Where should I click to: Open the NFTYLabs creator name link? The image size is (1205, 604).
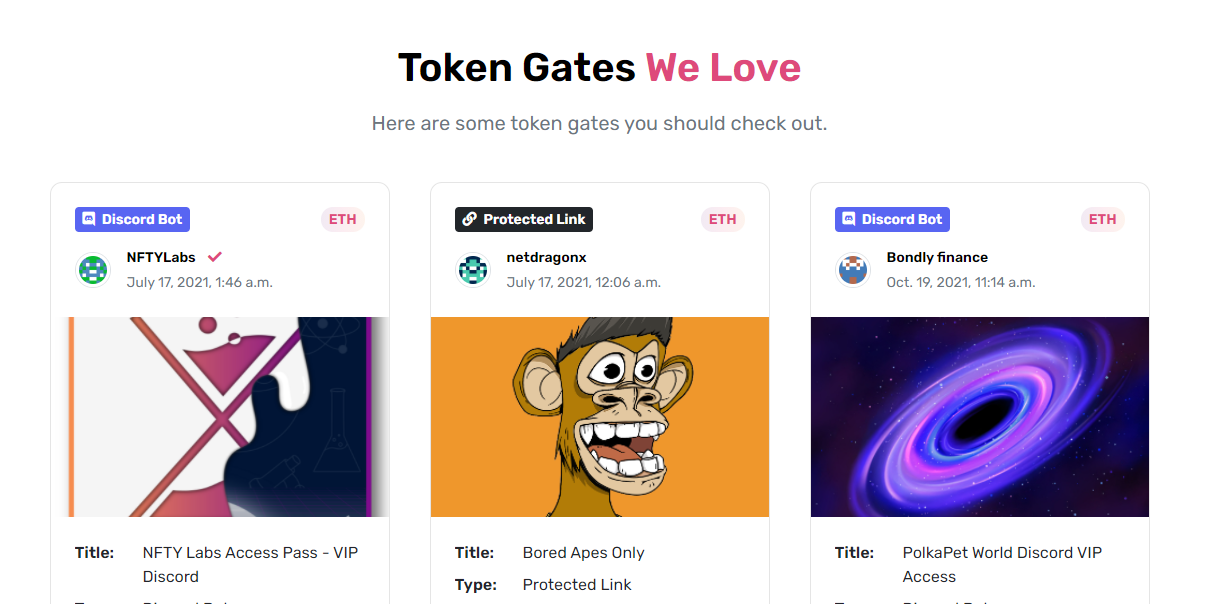[x=161, y=257]
